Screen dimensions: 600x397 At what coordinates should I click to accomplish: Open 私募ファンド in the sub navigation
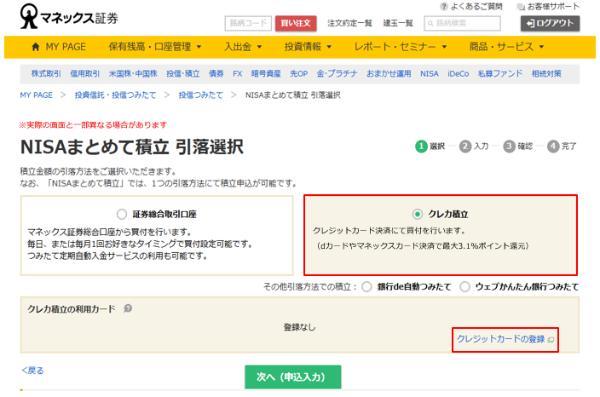click(500, 74)
